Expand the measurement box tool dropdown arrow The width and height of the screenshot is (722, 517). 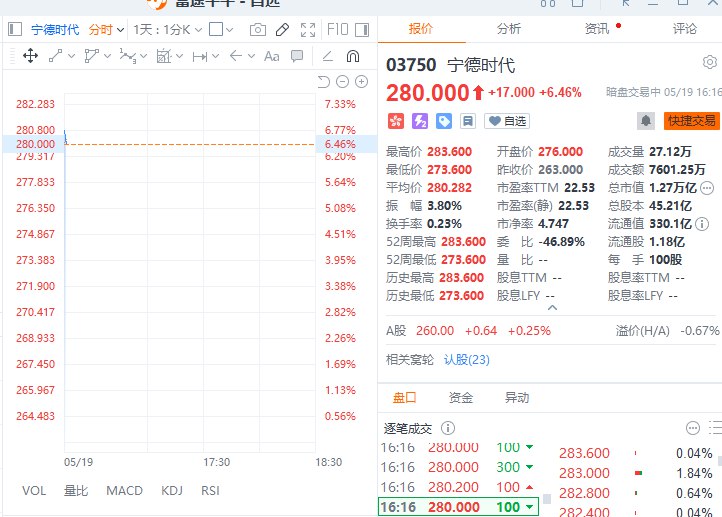[179, 56]
